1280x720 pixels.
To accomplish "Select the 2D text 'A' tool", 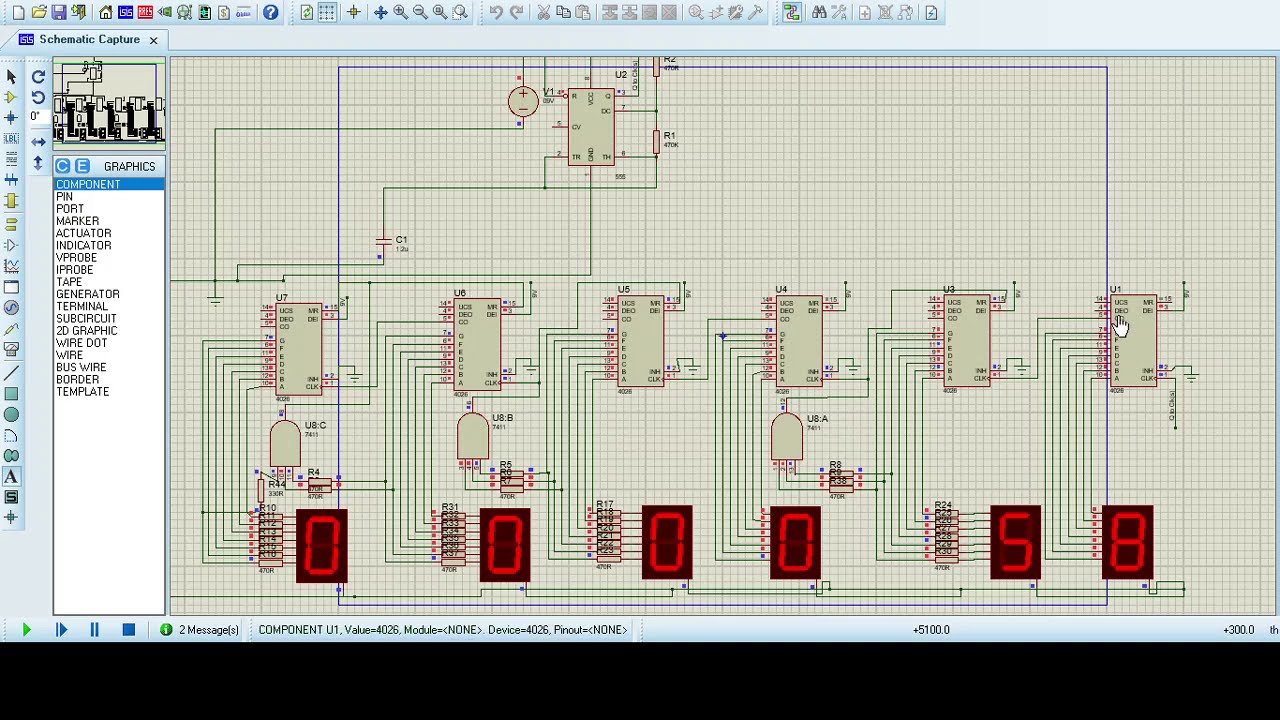I will pyautogui.click(x=11, y=476).
